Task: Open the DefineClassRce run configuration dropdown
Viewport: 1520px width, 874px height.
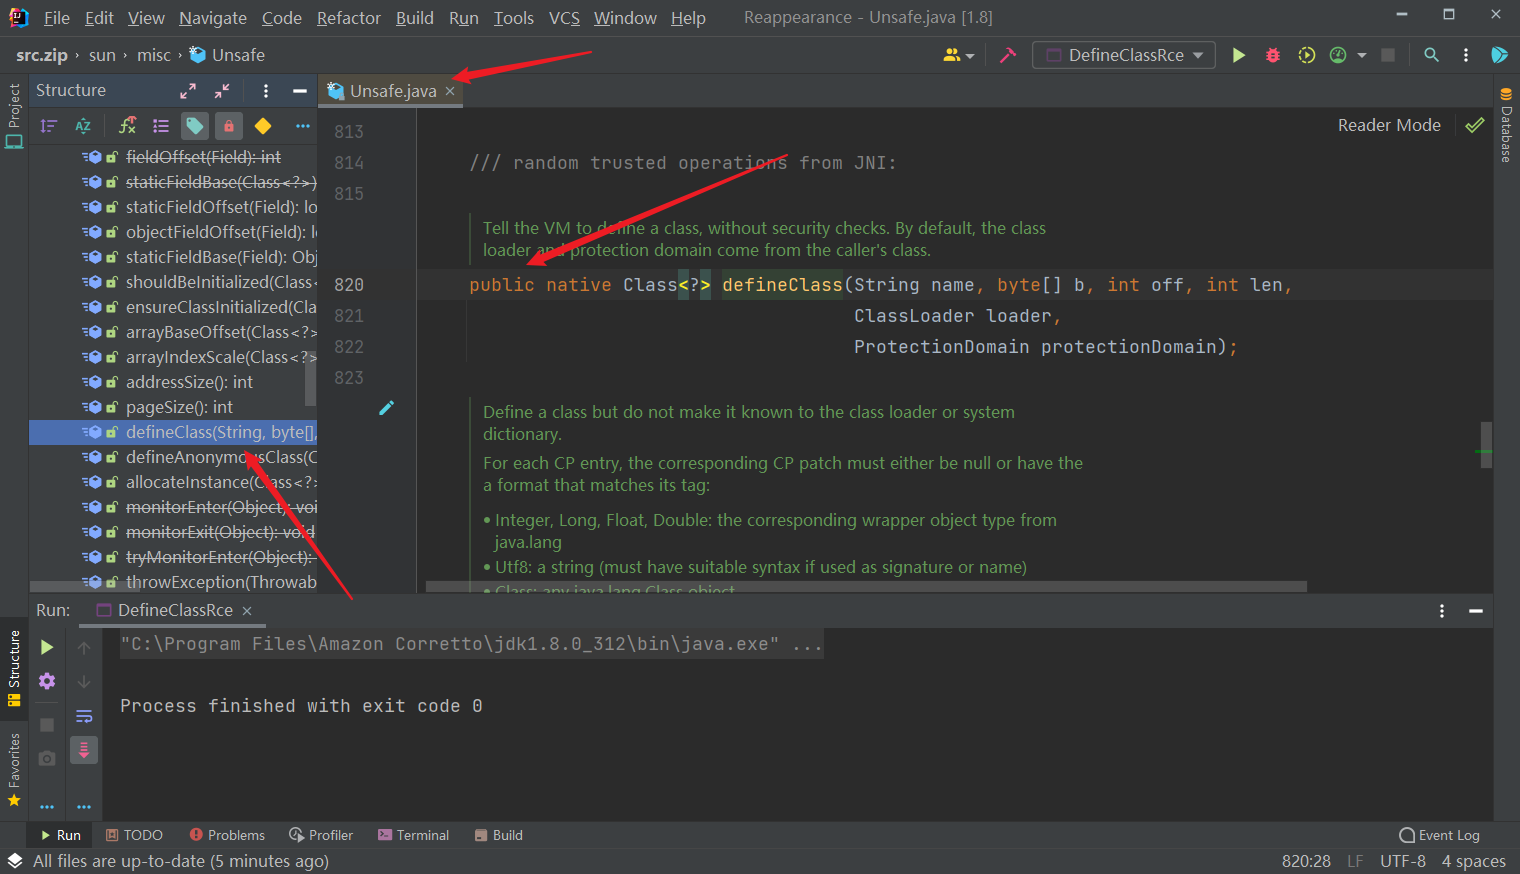Action: [x=1125, y=55]
